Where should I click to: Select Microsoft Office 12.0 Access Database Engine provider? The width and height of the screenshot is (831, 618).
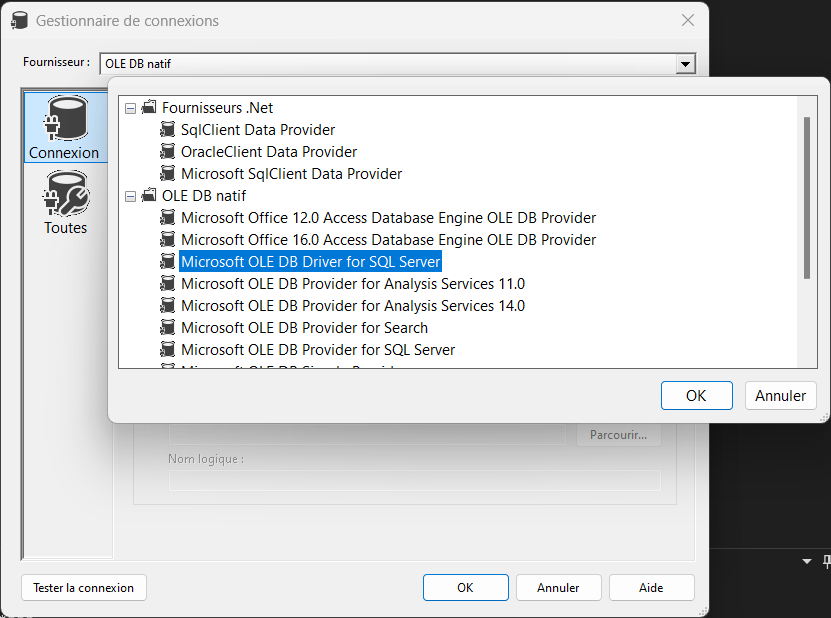[388, 218]
